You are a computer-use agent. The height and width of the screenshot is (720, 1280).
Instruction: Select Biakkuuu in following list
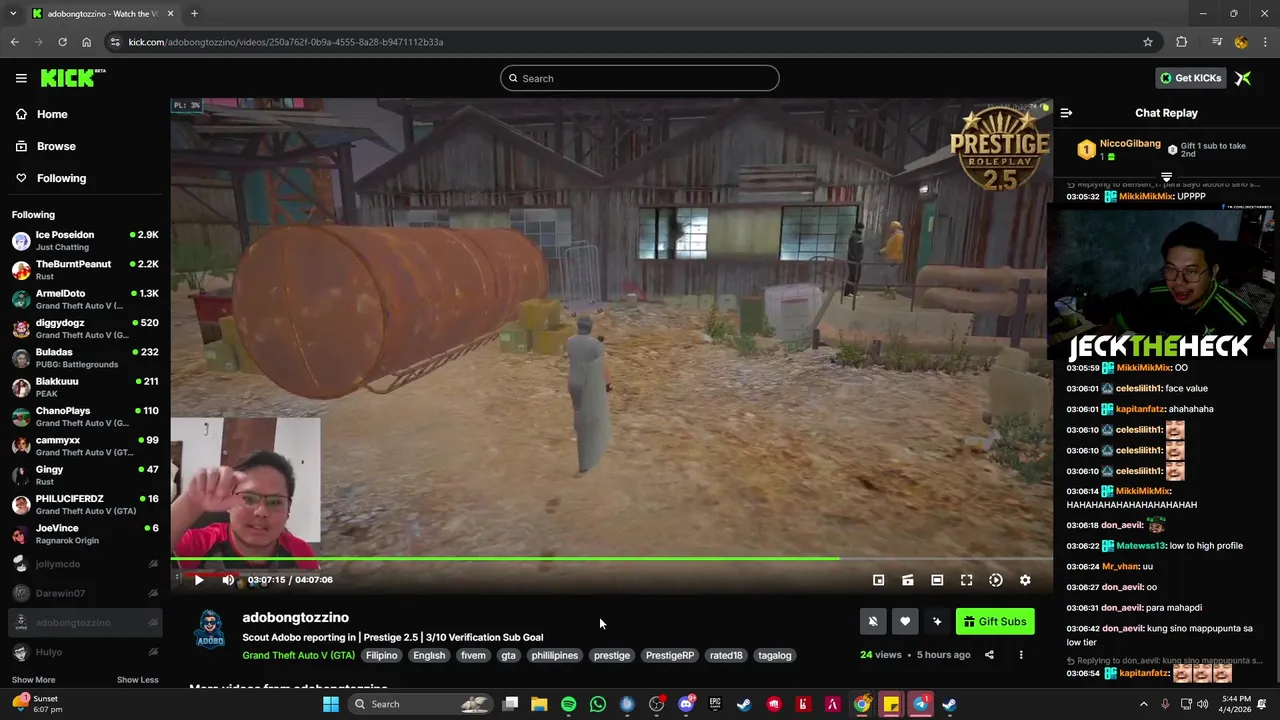85,387
